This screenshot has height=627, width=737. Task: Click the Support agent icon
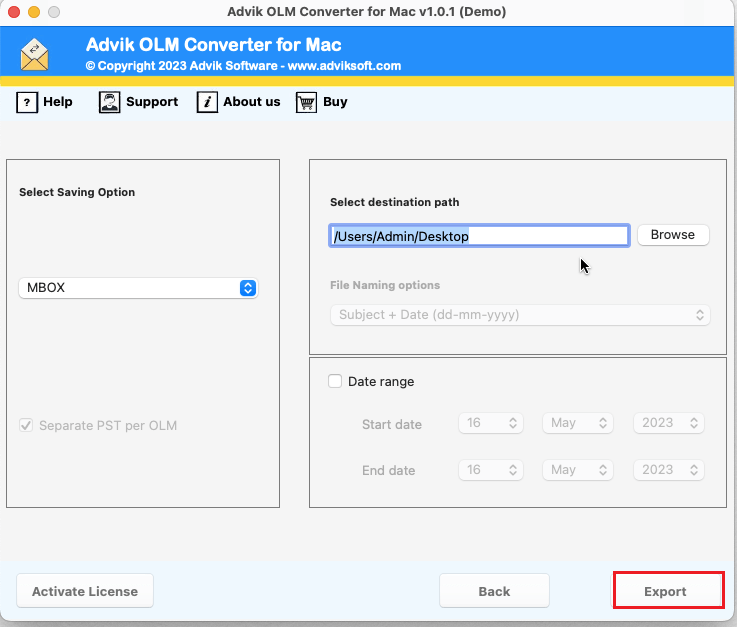pyautogui.click(x=110, y=102)
